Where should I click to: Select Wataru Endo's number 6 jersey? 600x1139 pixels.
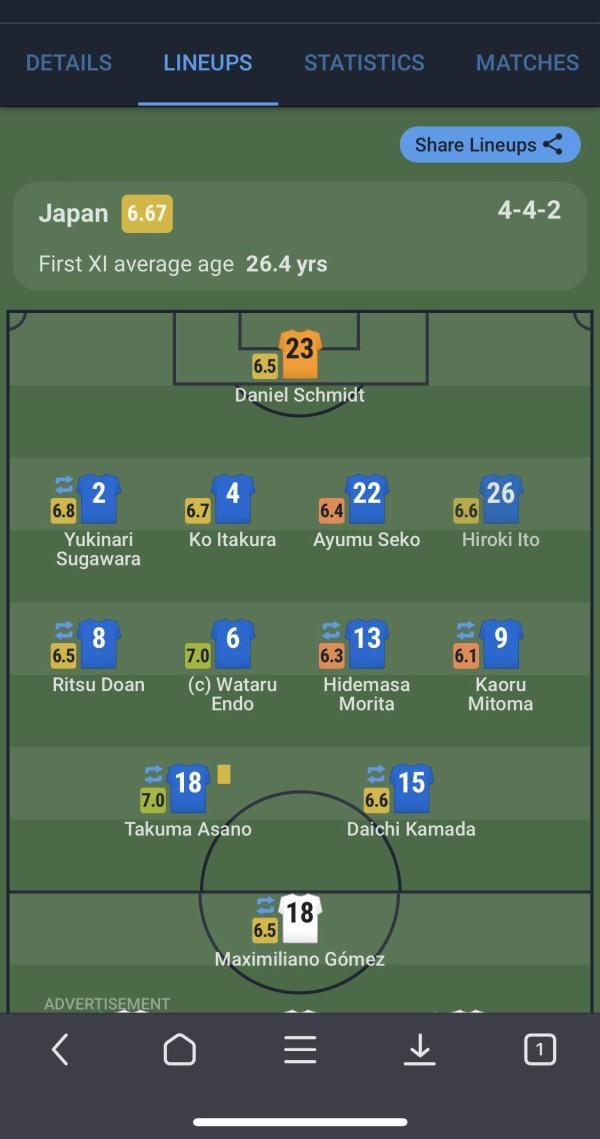coord(232,643)
